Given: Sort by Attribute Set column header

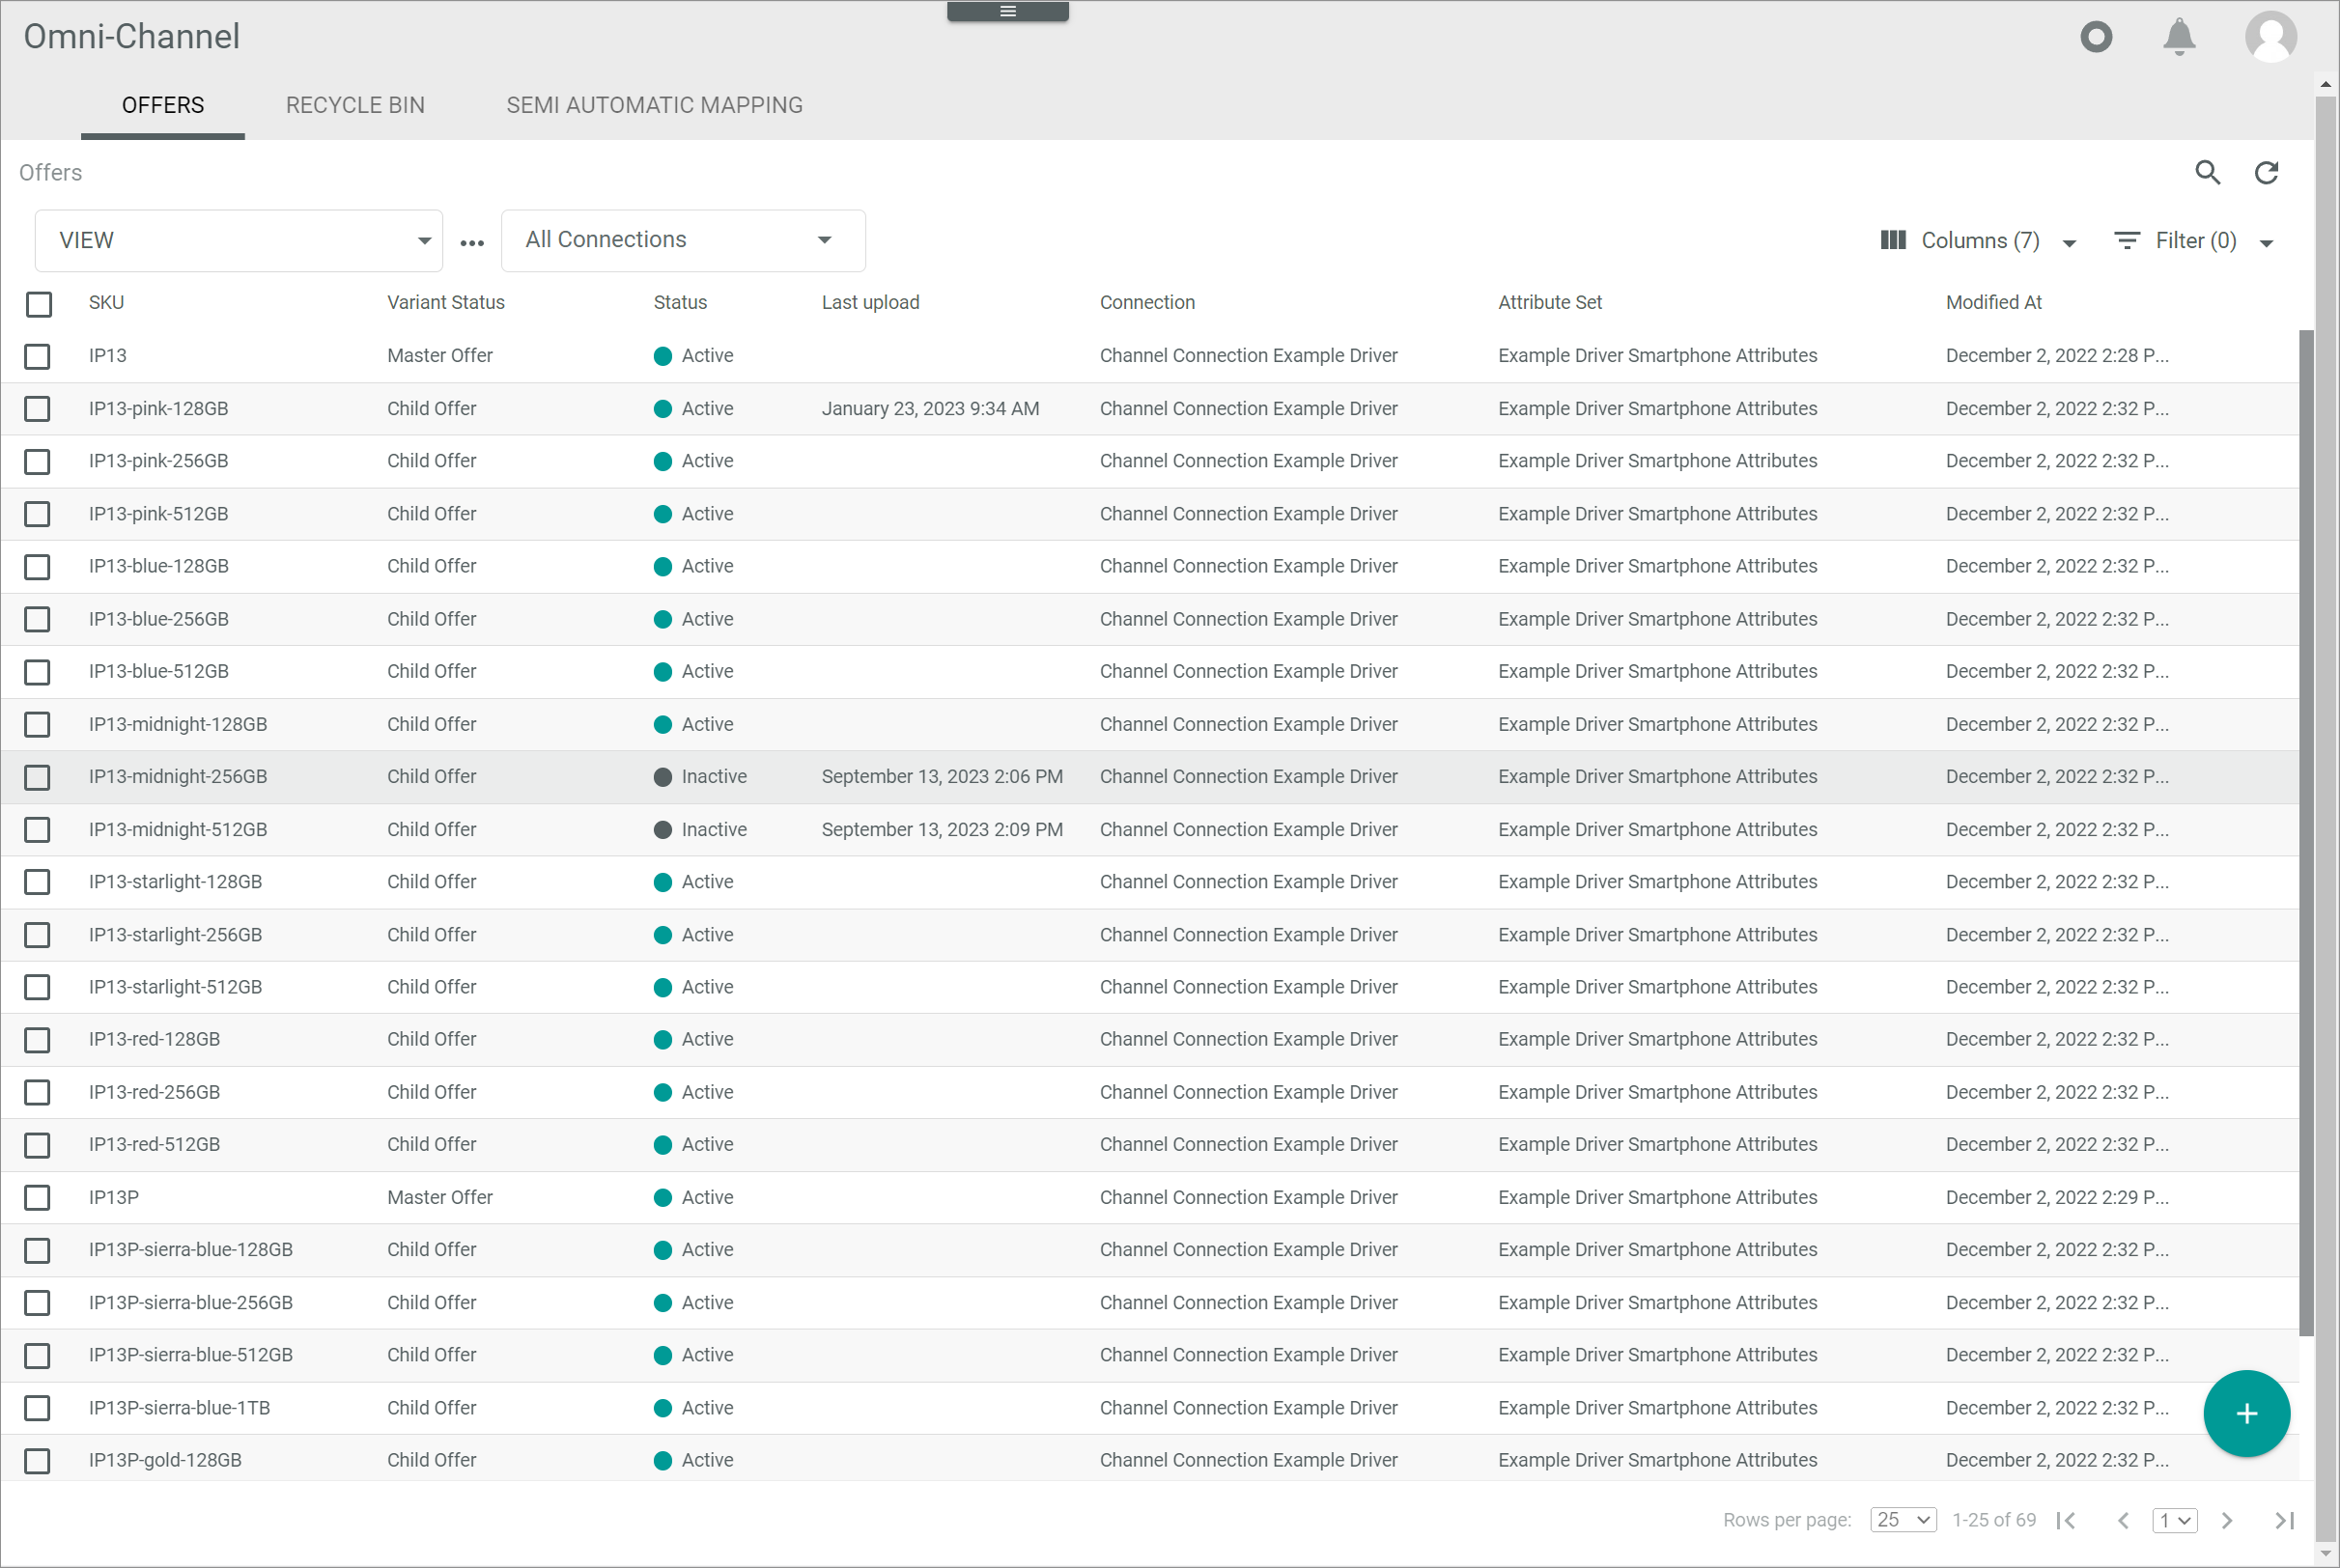Looking at the screenshot, I should pos(1549,302).
